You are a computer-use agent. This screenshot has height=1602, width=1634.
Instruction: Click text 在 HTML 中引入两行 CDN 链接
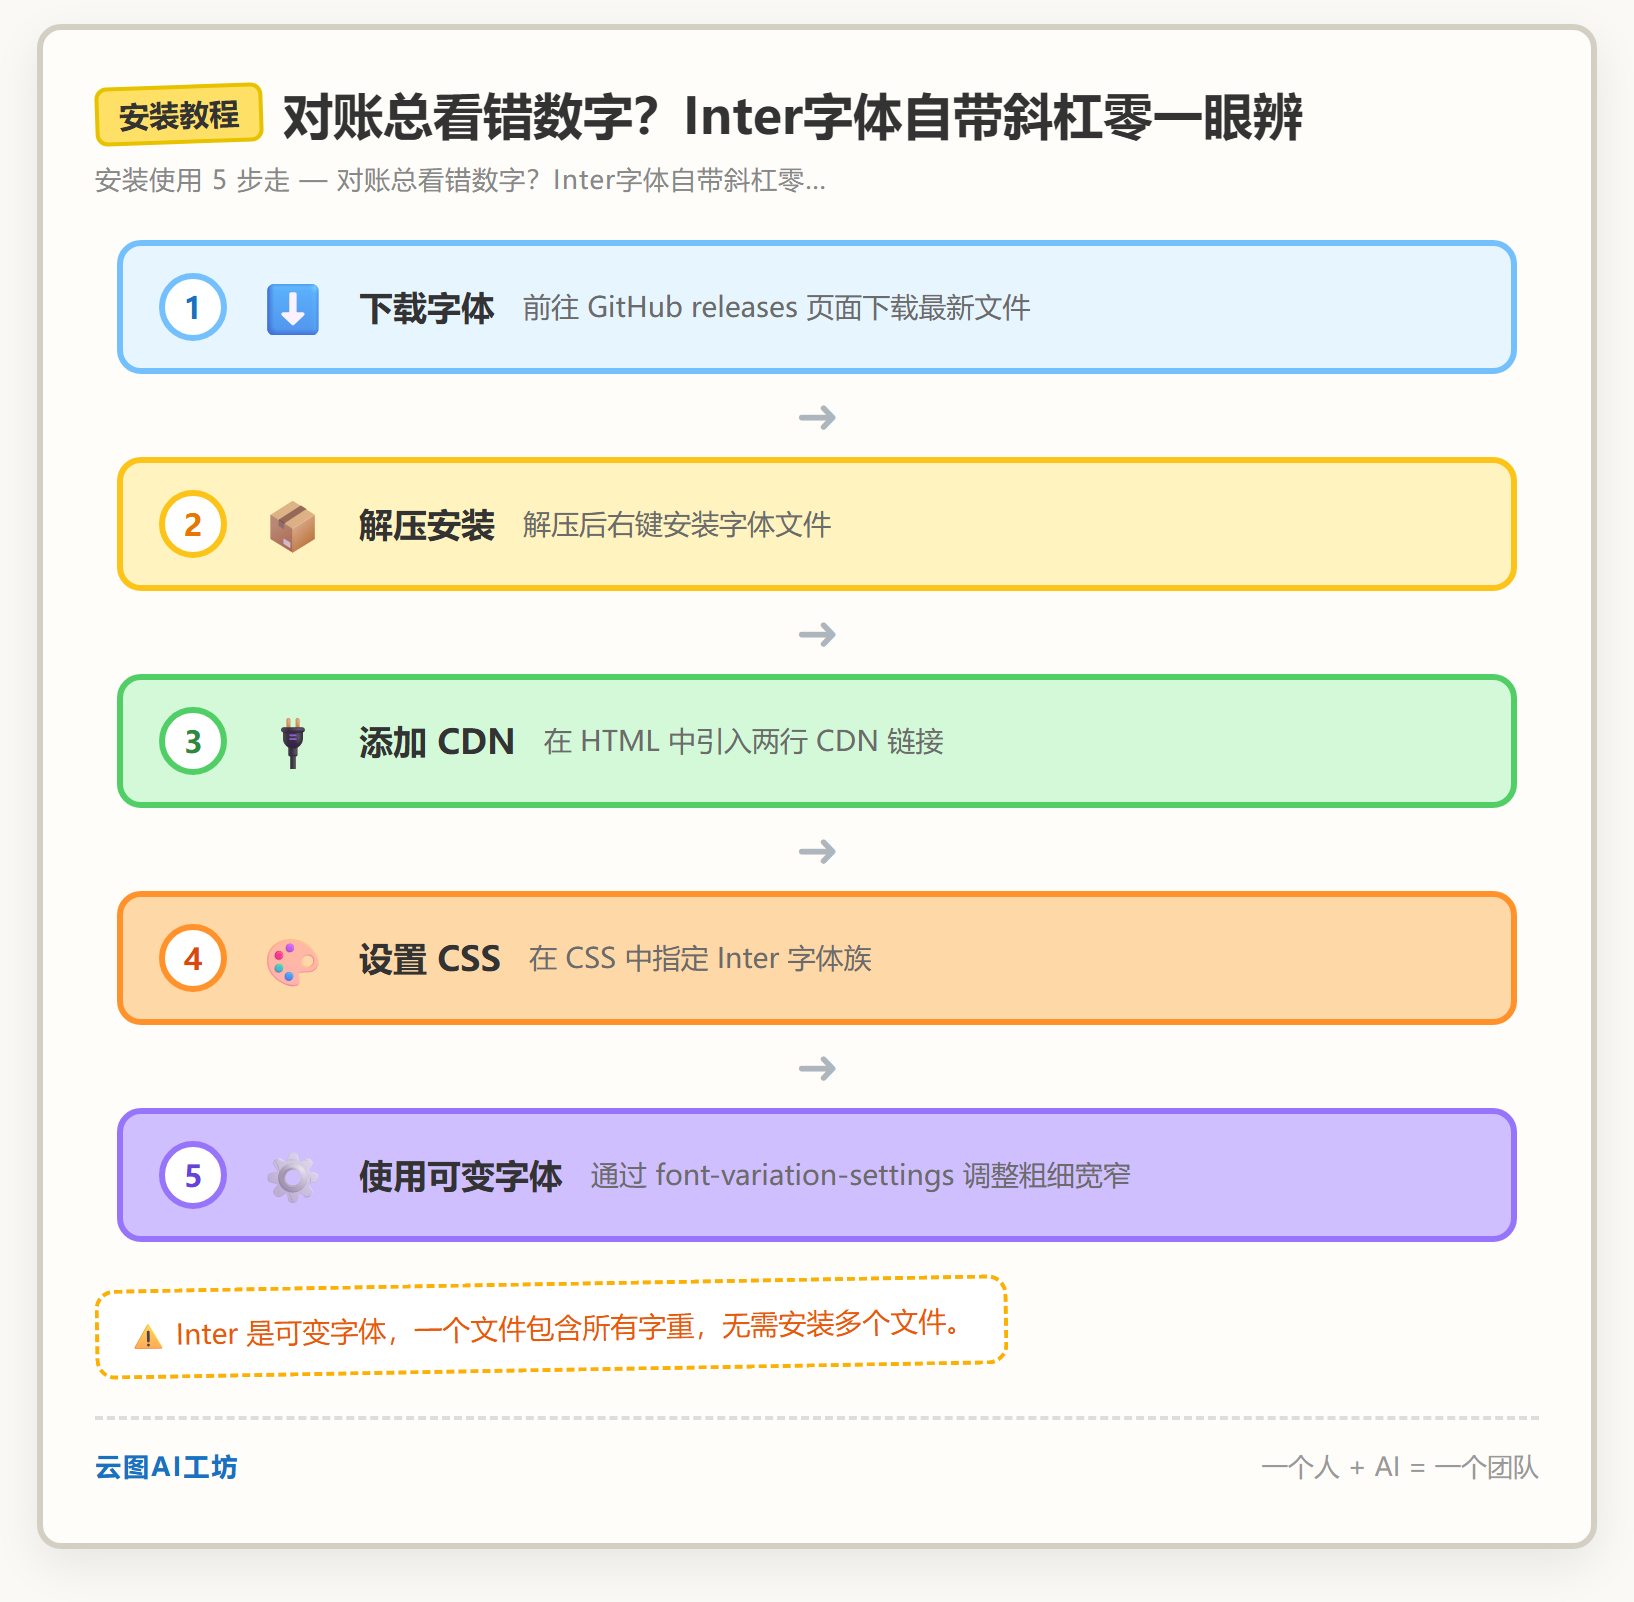(744, 742)
